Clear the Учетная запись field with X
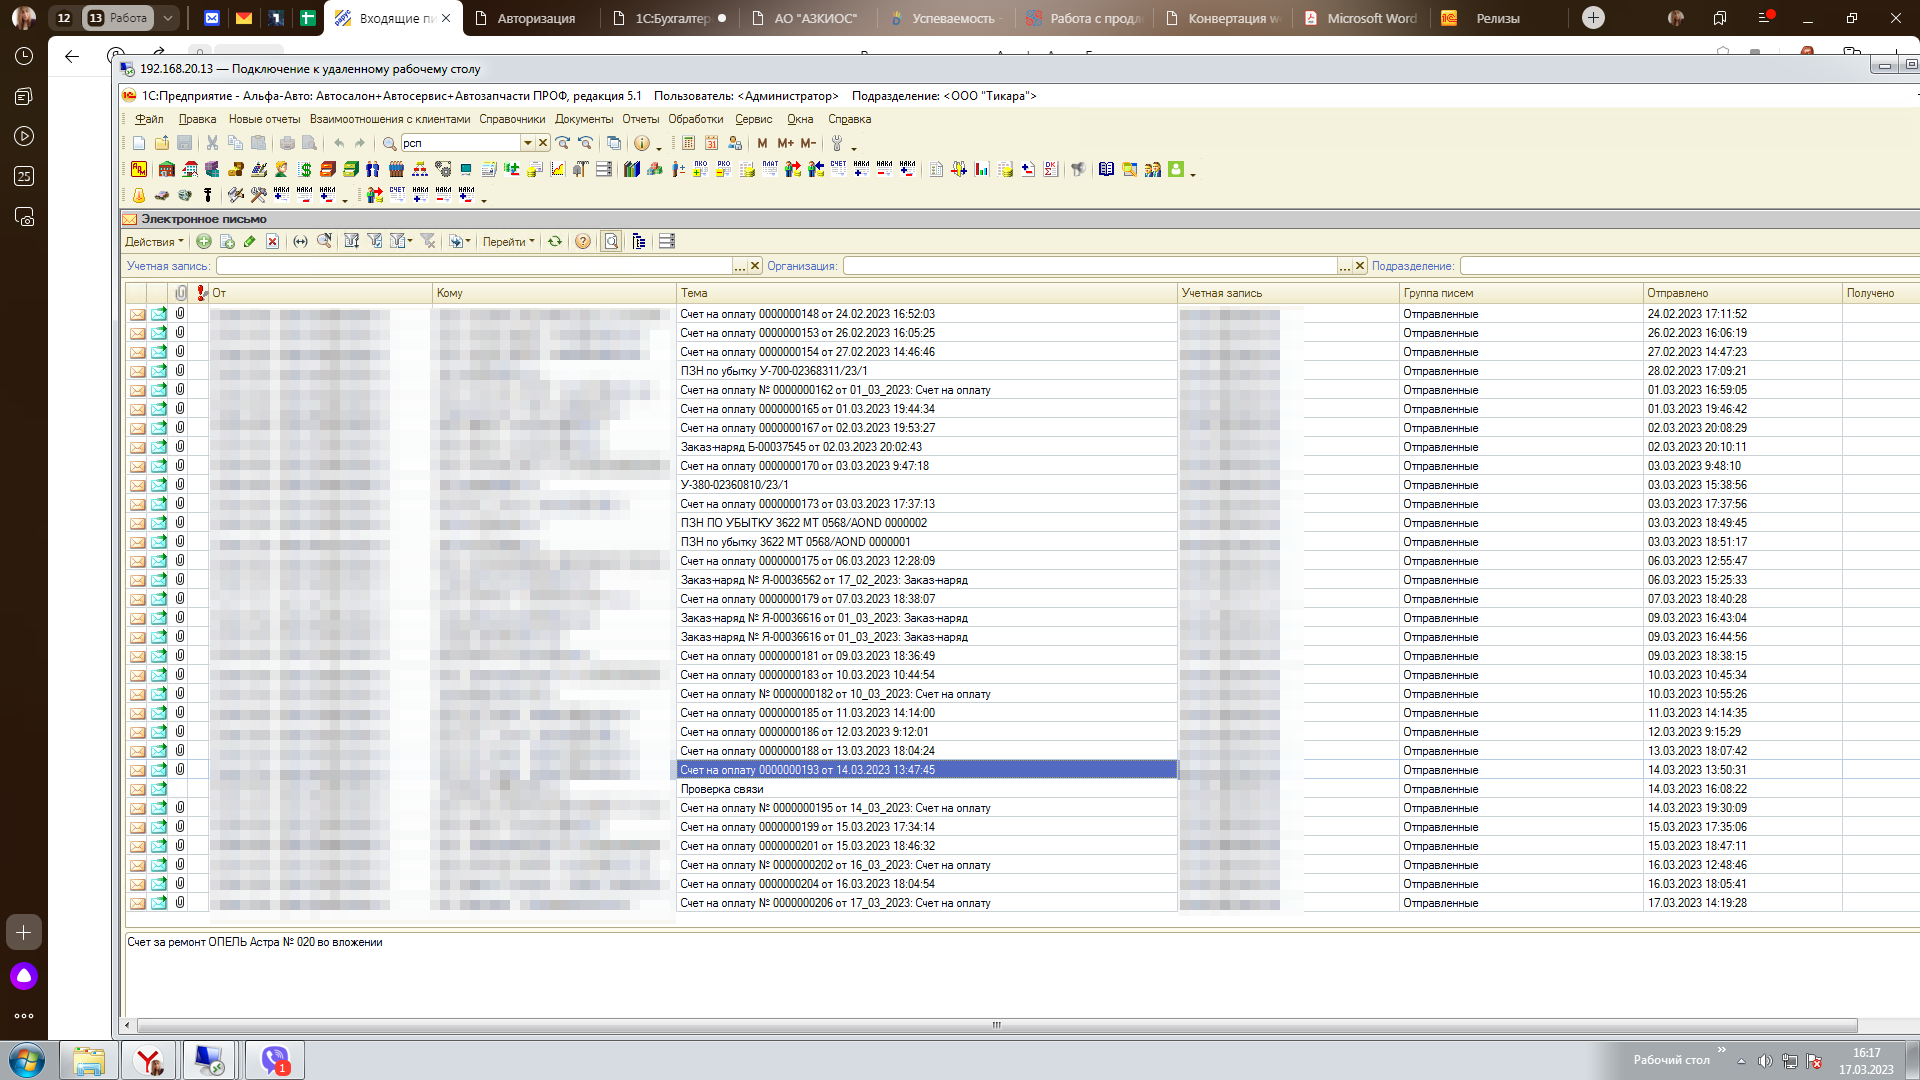The width and height of the screenshot is (1920, 1080). pyautogui.click(x=755, y=266)
